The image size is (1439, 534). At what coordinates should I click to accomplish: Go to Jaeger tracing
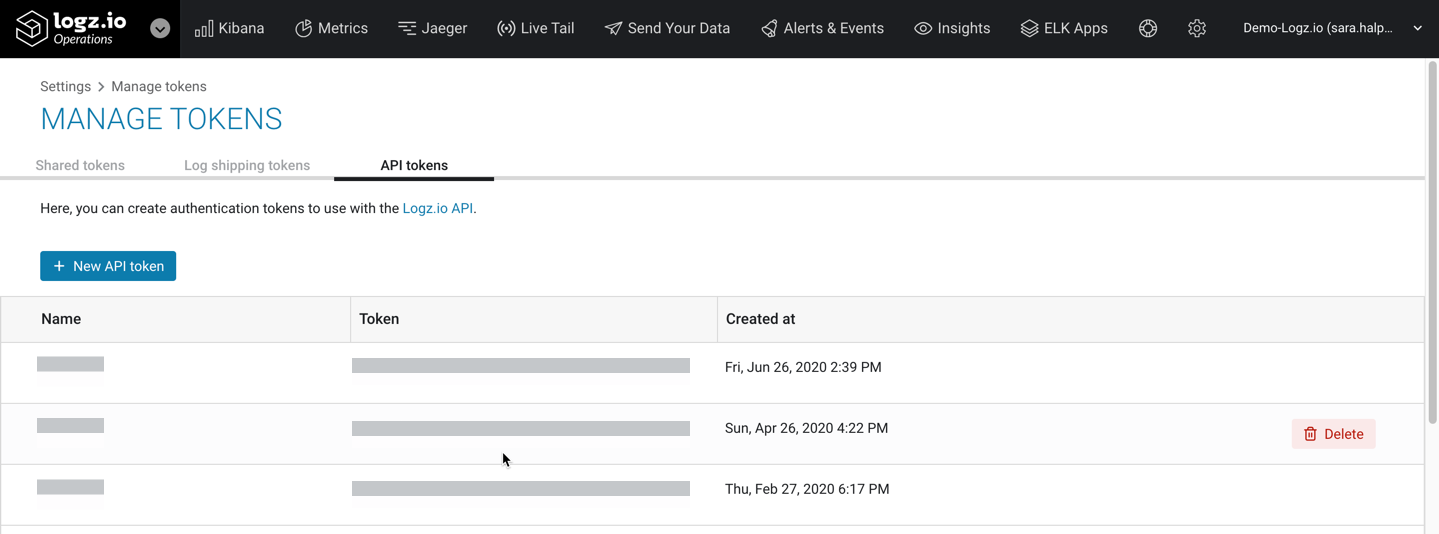[x=432, y=28]
